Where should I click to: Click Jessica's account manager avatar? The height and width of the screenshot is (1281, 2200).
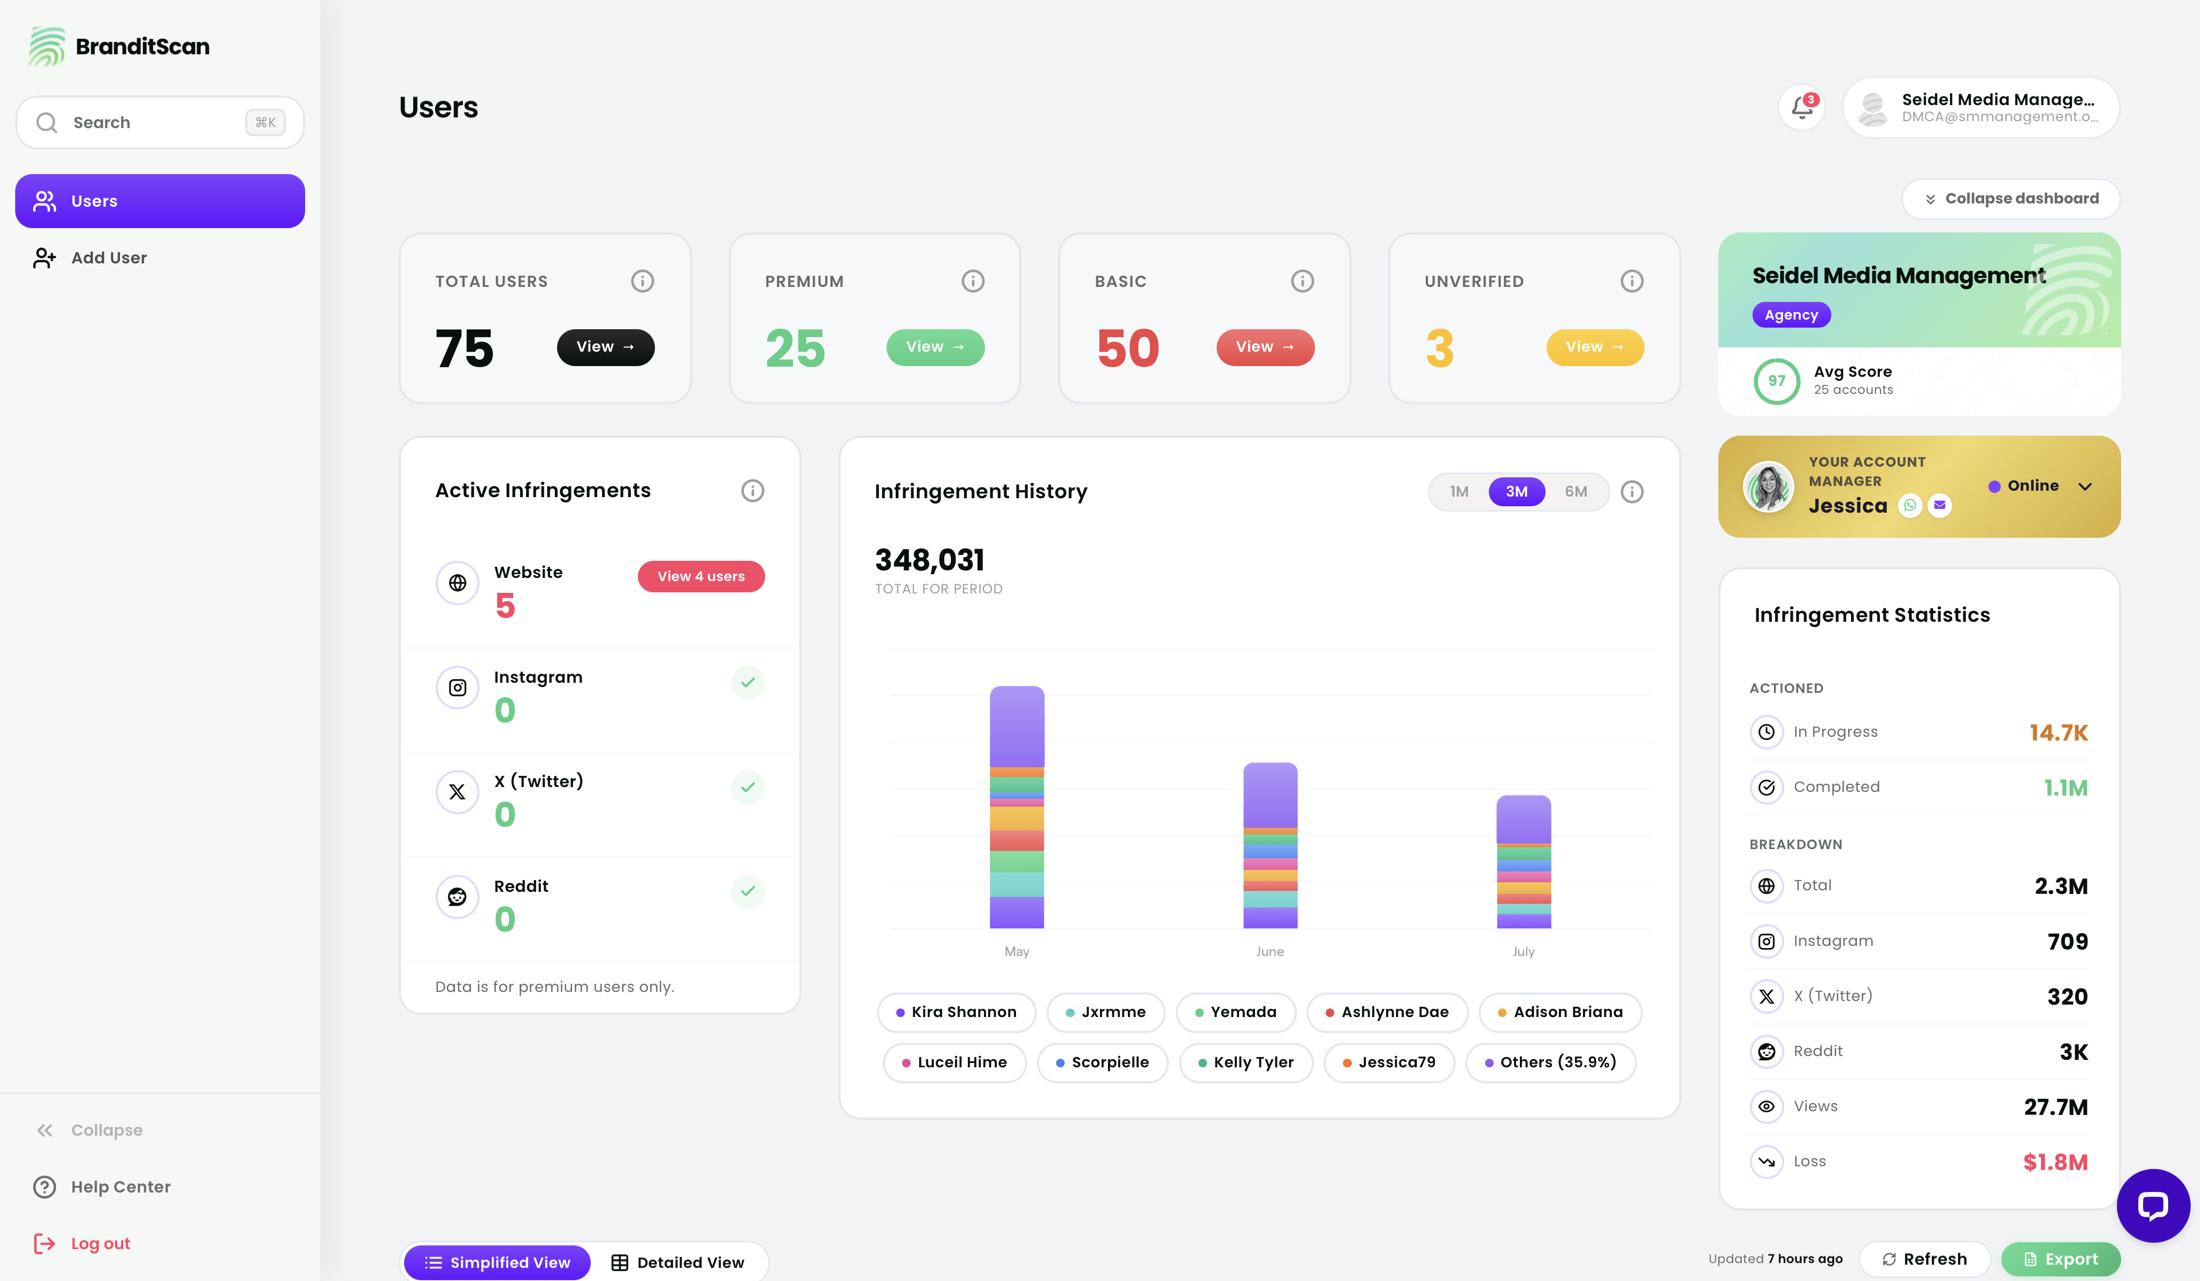pyautogui.click(x=1768, y=487)
